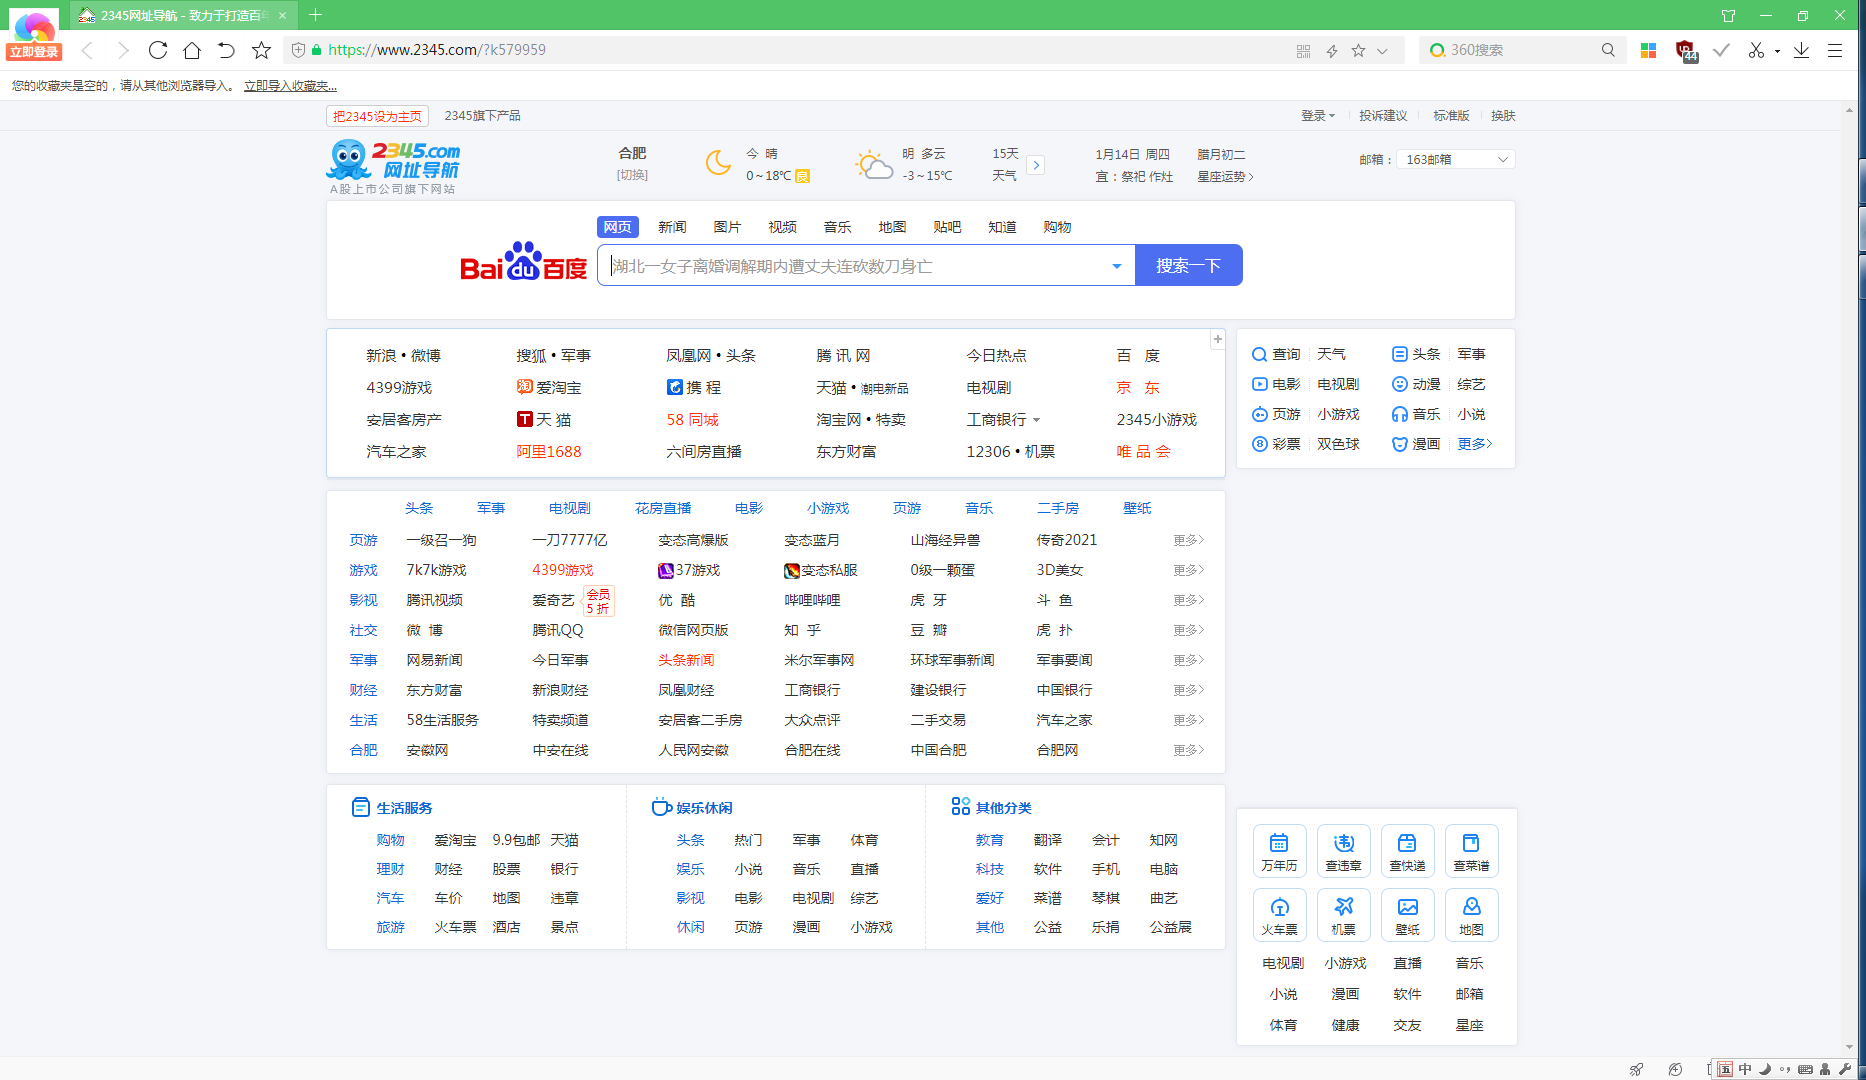Expand 工商银行 dropdown arrow
1866x1080 pixels.
click(1036, 420)
